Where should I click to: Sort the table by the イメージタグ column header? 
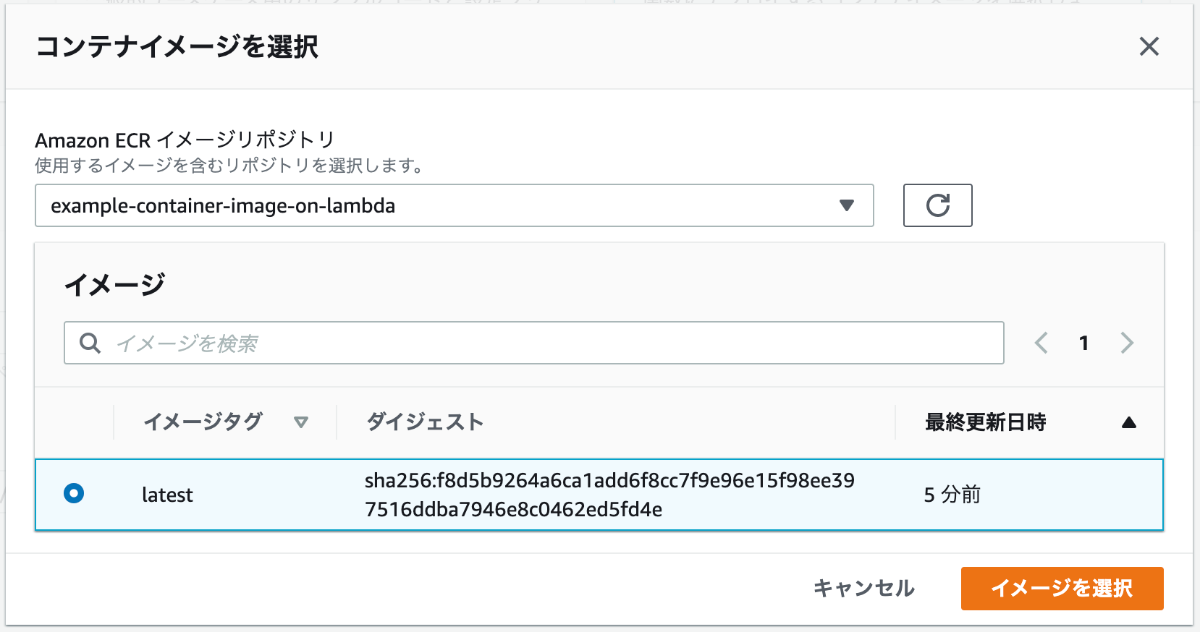(x=202, y=422)
